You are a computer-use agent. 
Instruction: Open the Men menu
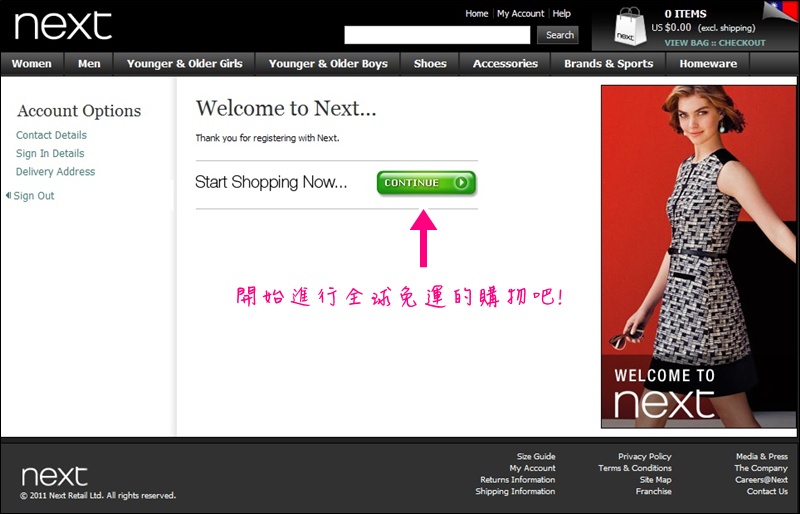tap(89, 64)
